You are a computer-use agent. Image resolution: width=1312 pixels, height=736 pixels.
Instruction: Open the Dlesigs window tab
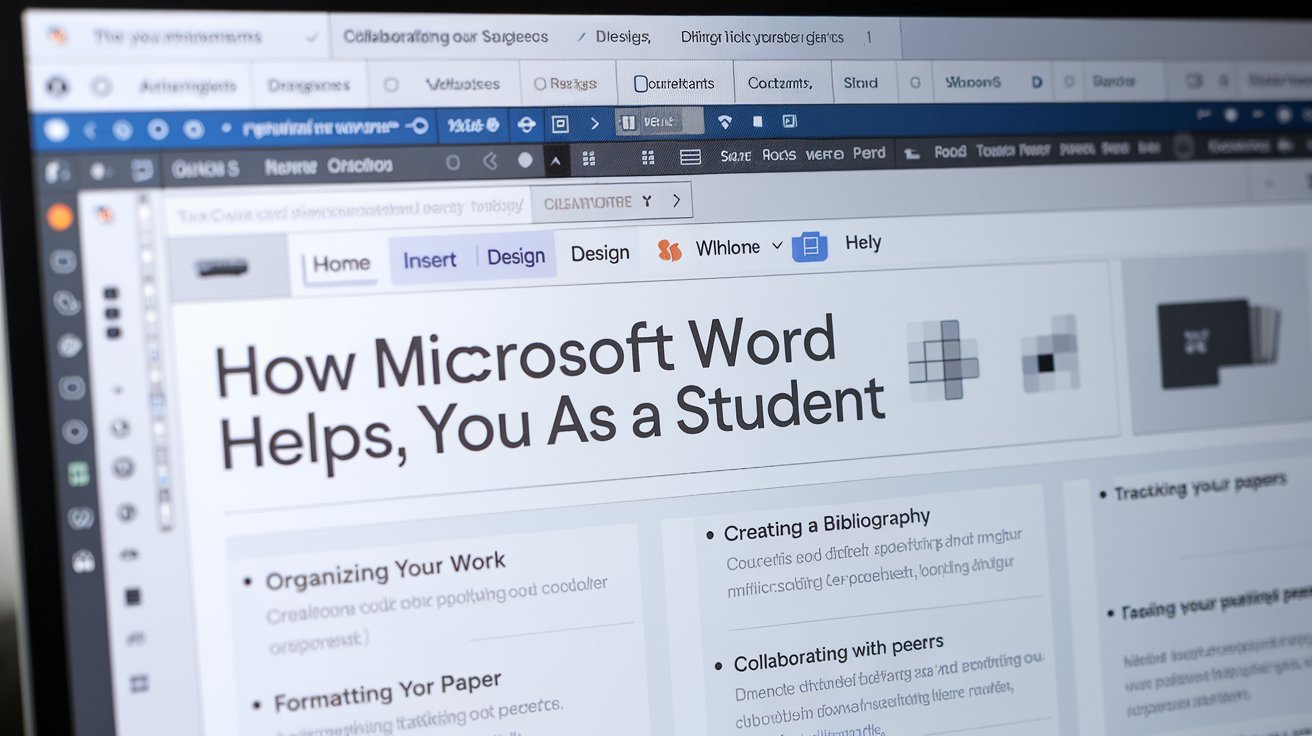point(623,37)
